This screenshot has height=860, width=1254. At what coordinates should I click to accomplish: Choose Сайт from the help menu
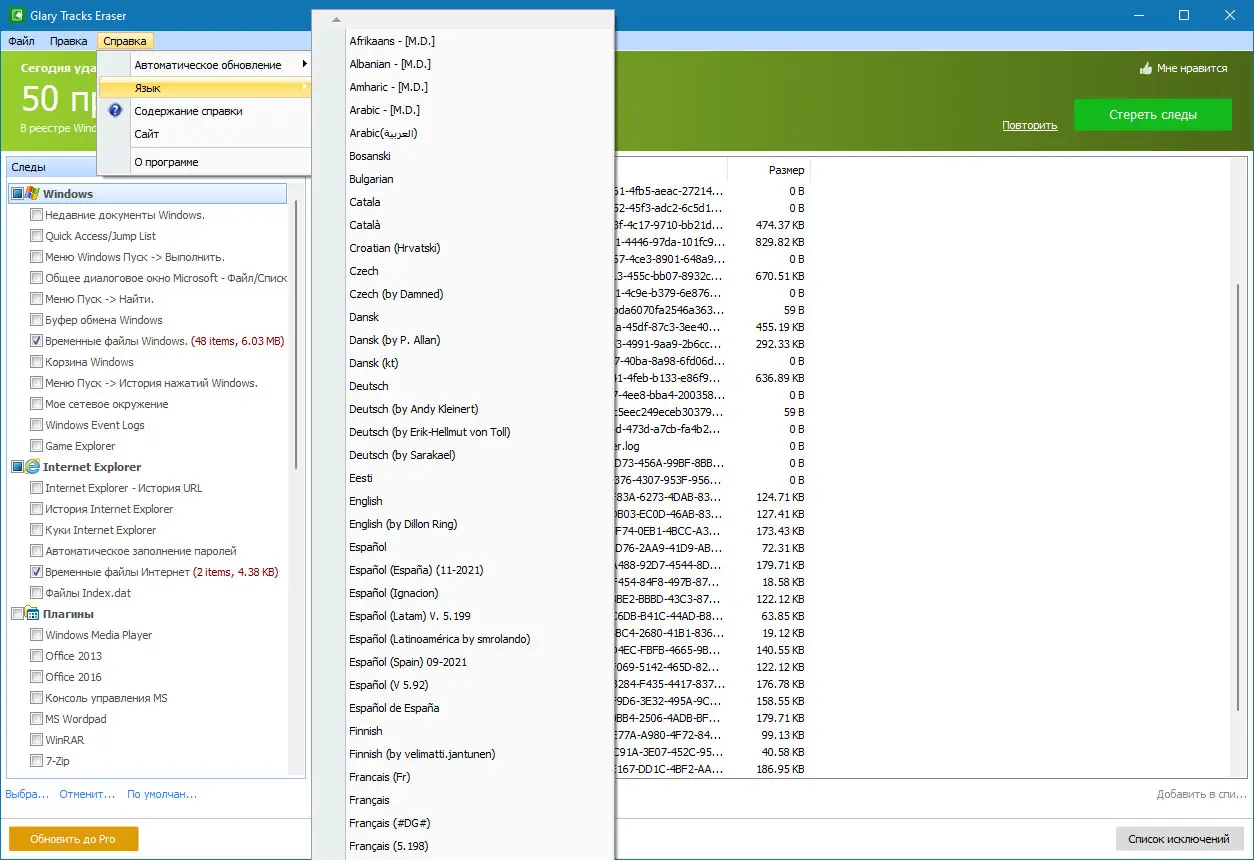point(205,134)
